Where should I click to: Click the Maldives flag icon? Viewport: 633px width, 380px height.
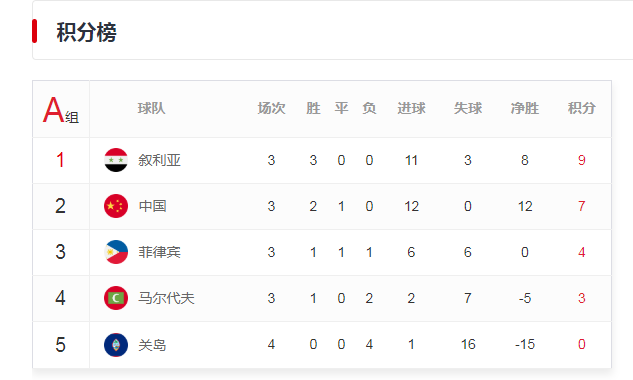tap(116, 298)
